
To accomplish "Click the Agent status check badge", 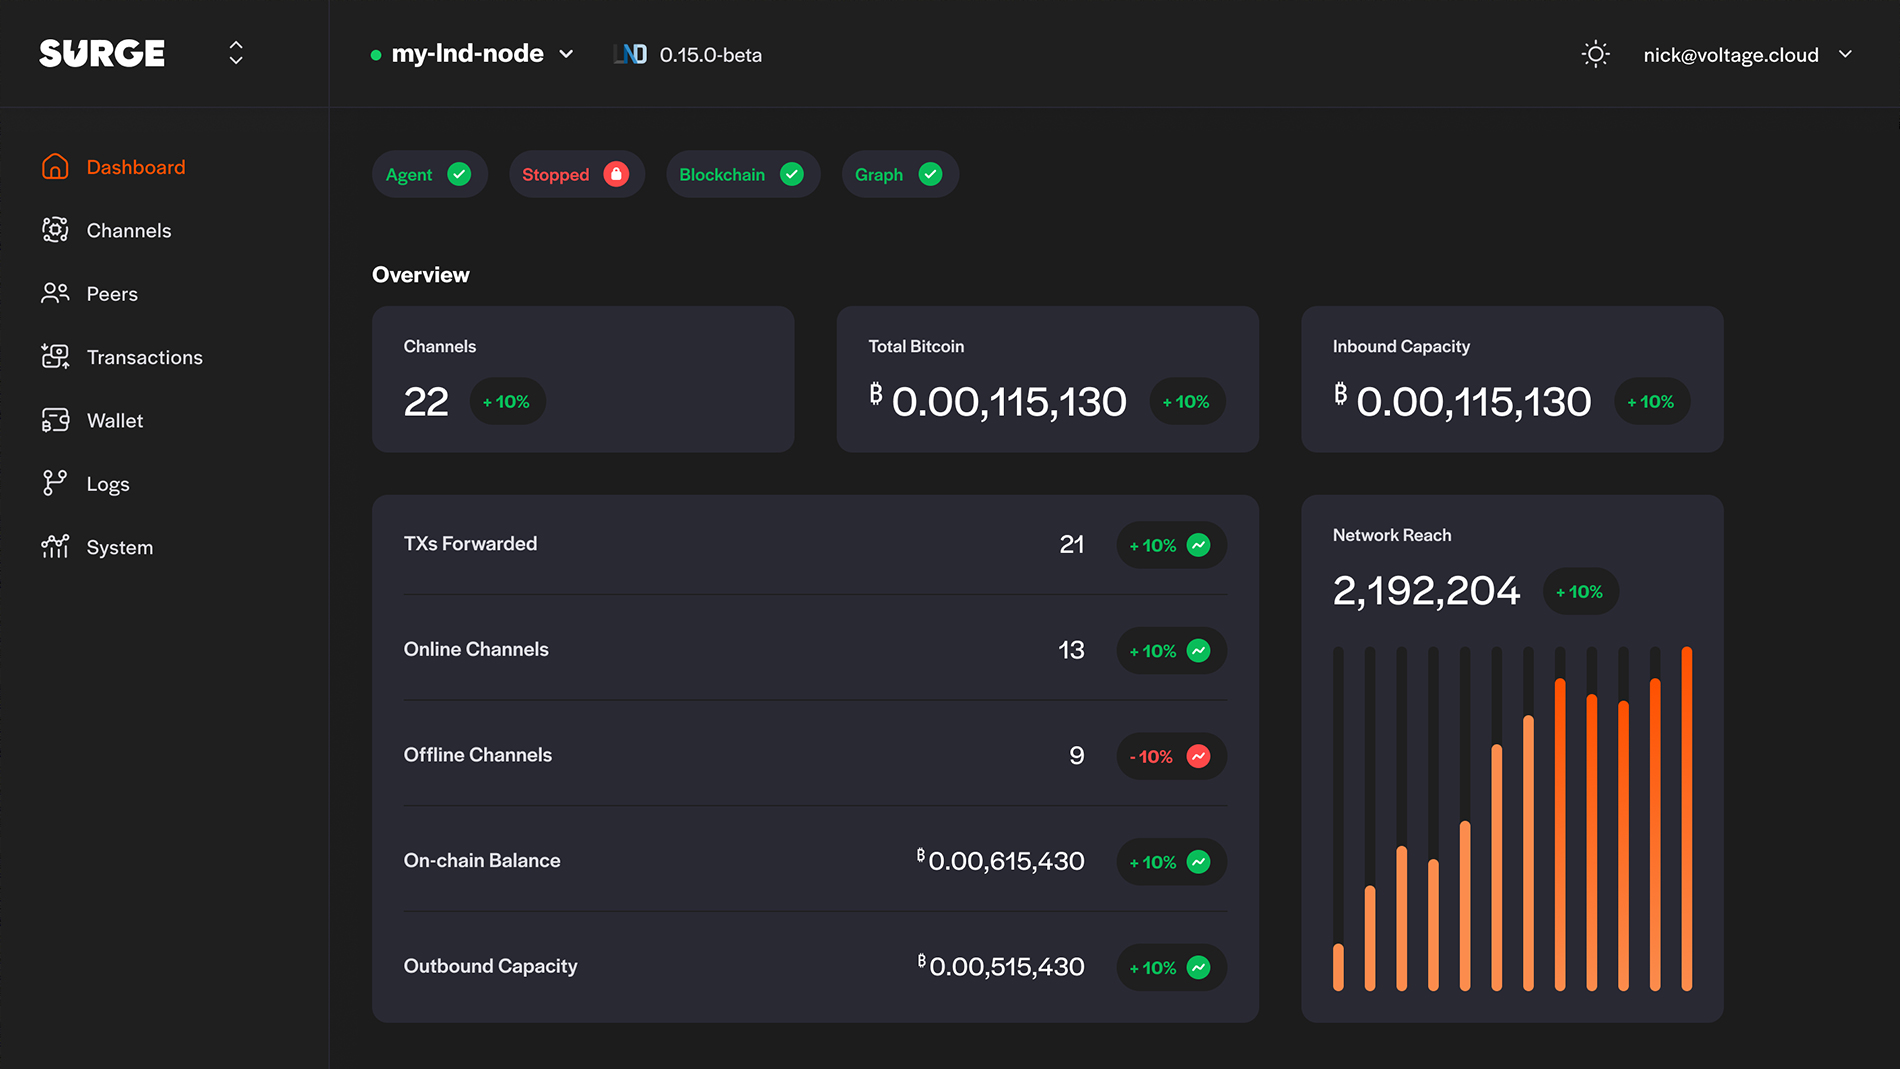I will tap(459, 174).
